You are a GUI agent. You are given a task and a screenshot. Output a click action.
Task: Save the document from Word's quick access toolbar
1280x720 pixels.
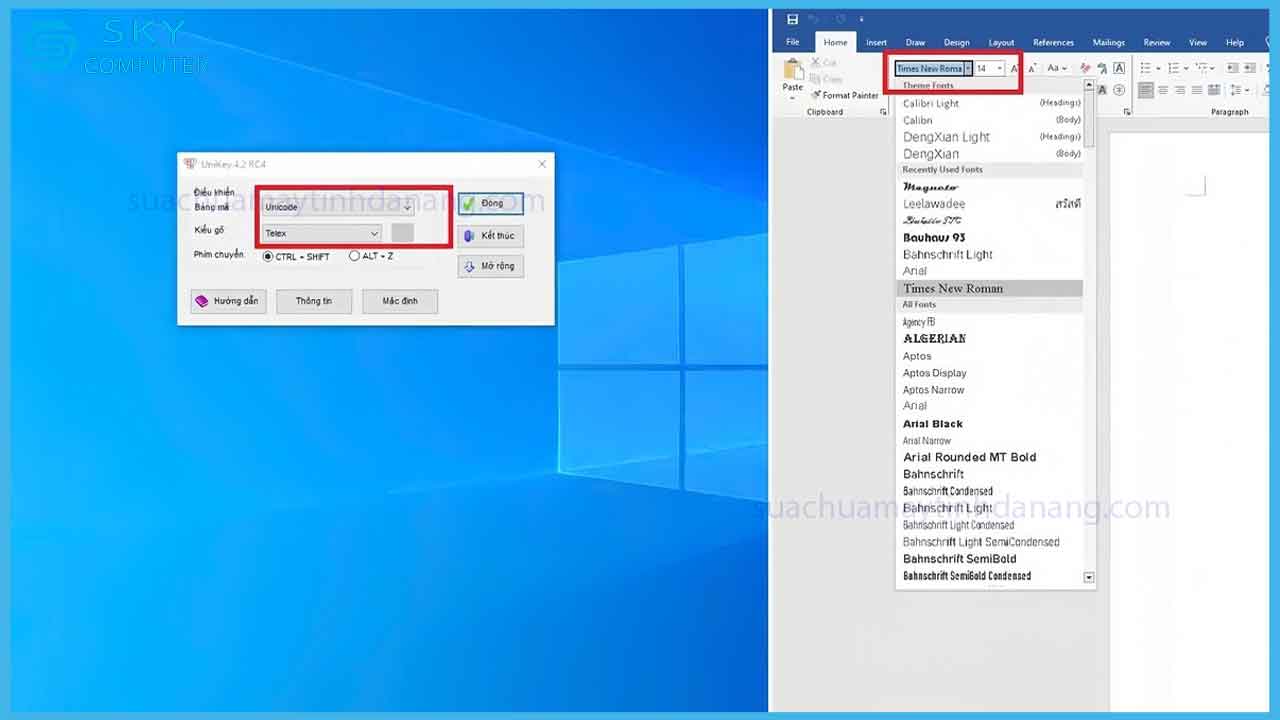click(x=793, y=19)
